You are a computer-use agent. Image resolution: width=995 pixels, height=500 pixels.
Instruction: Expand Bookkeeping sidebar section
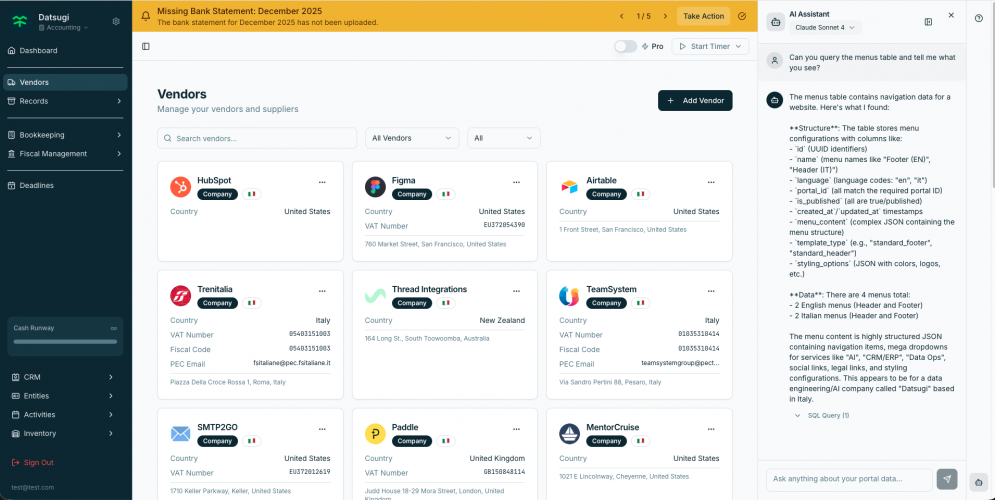click(x=65, y=135)
